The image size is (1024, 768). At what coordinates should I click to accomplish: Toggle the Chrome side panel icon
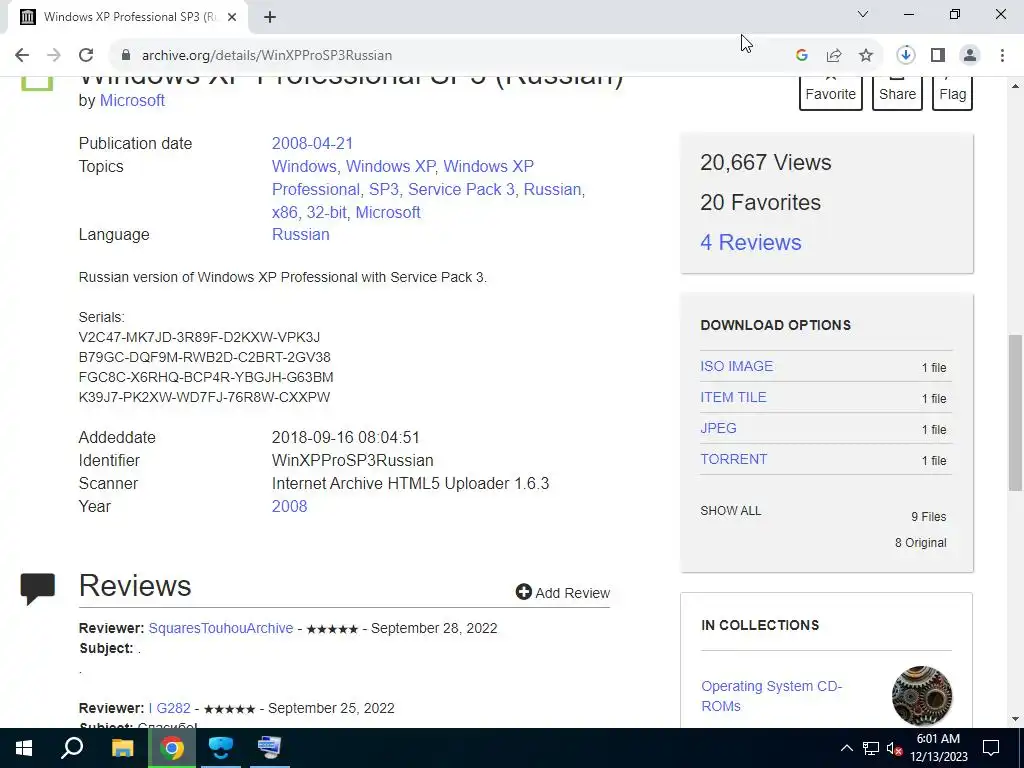pyautogui.click(x=938, y=55)
